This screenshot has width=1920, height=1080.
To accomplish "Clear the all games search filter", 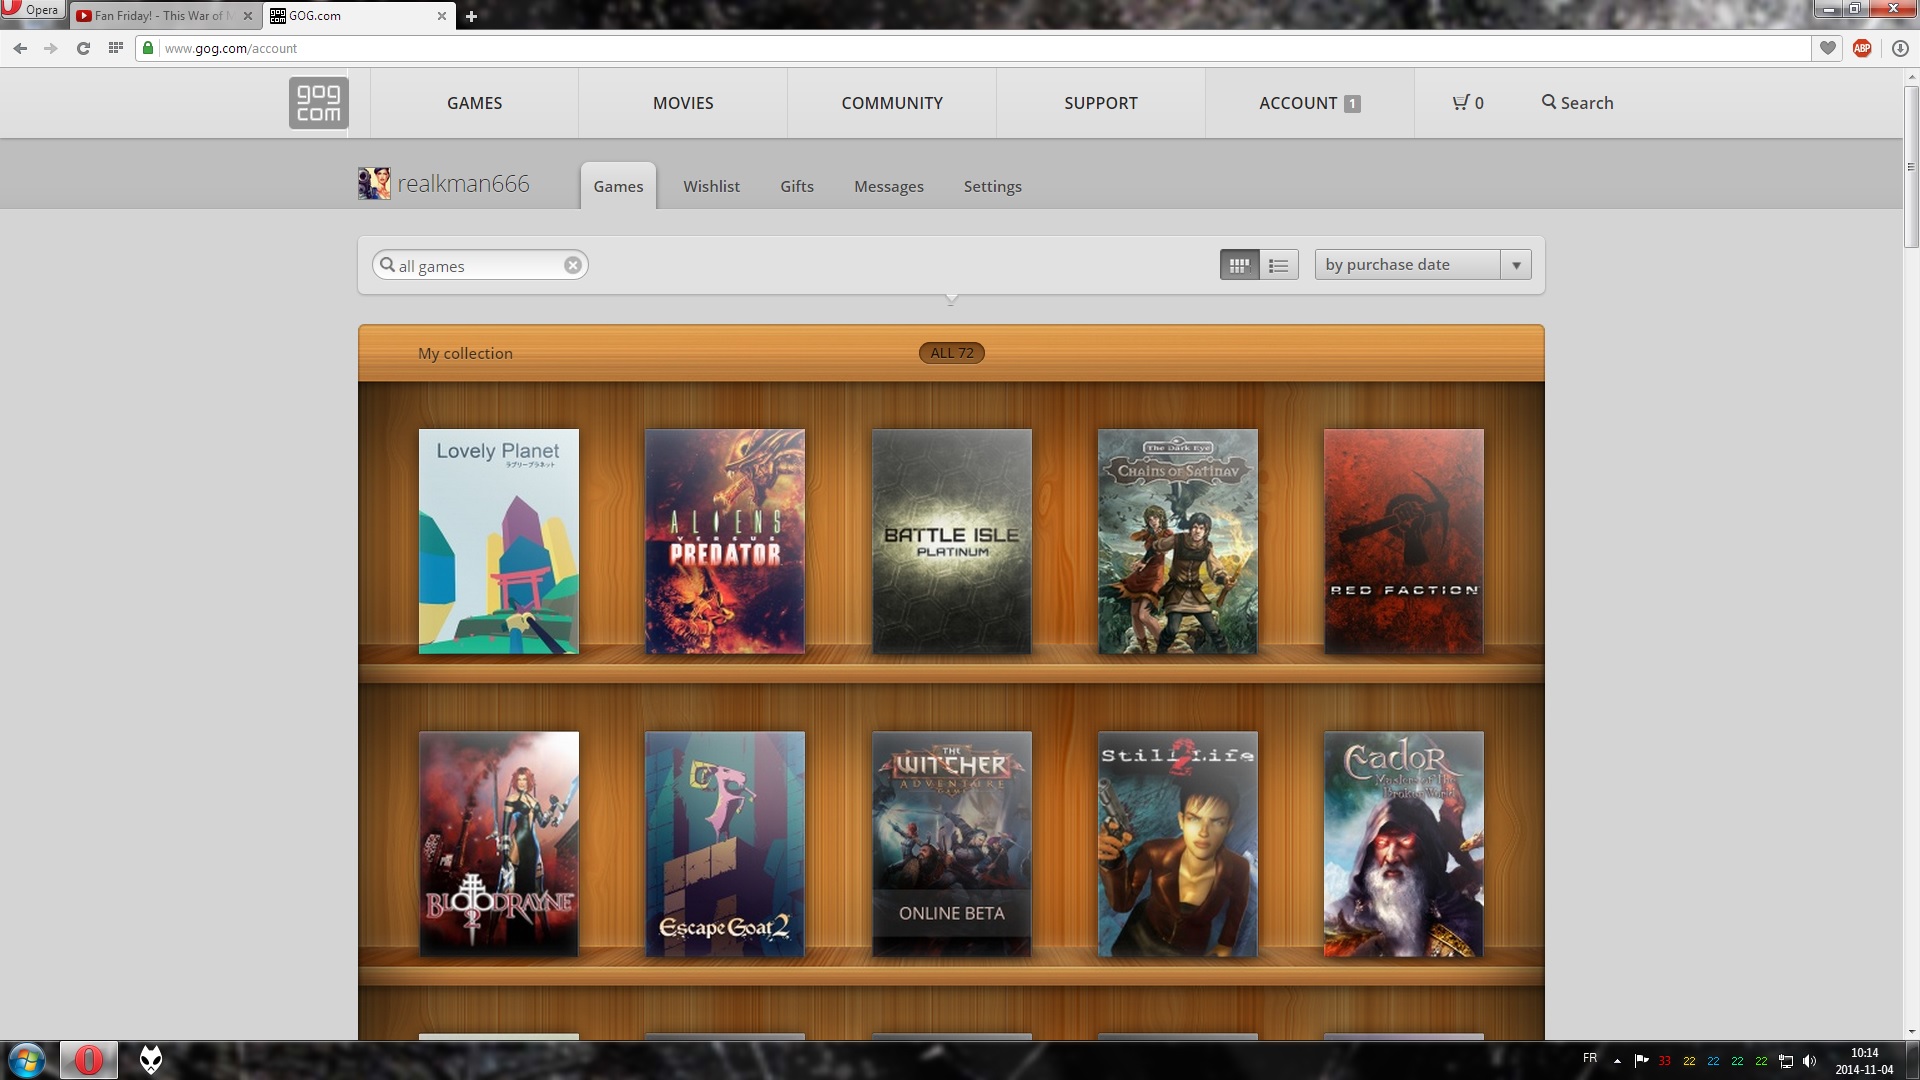I will coord(572,265).
